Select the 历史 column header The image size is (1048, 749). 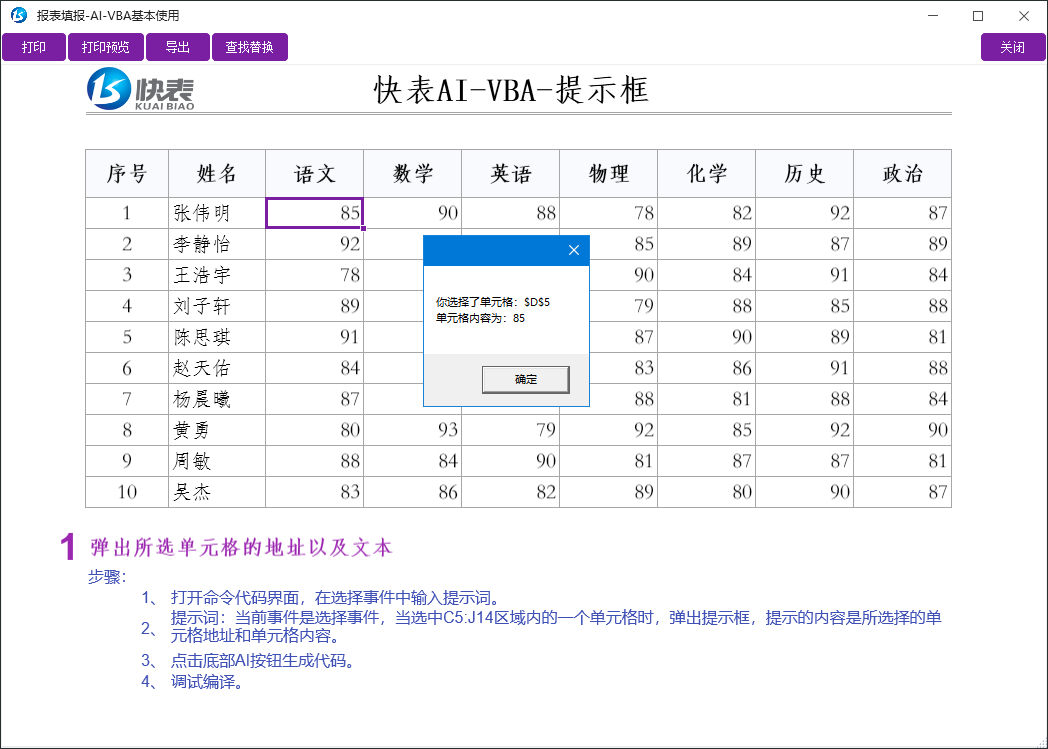(805, 174)
